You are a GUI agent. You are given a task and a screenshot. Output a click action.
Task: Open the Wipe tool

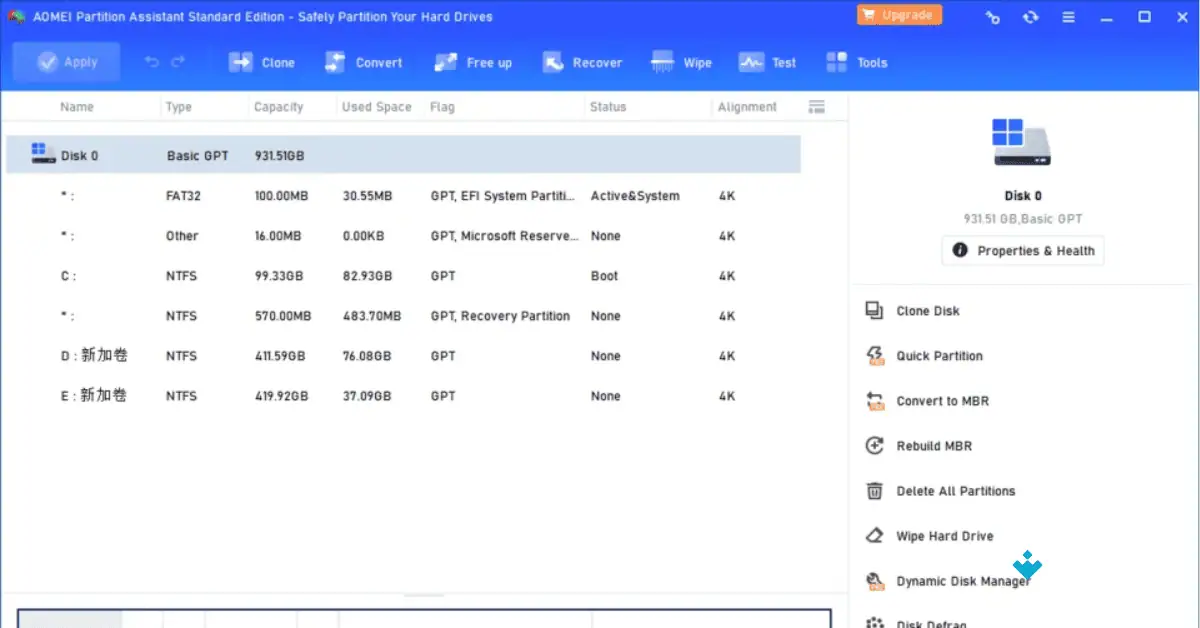[x=681, y=61]
